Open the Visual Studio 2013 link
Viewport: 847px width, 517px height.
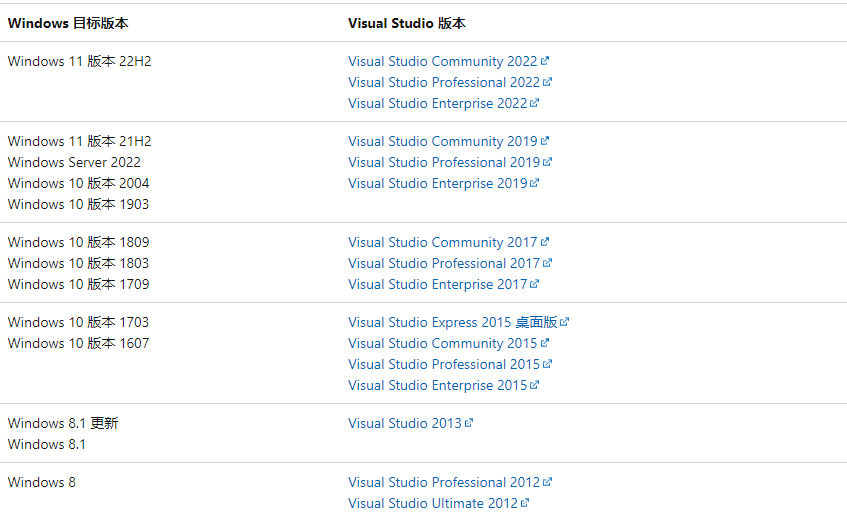[x=405, y=423]
